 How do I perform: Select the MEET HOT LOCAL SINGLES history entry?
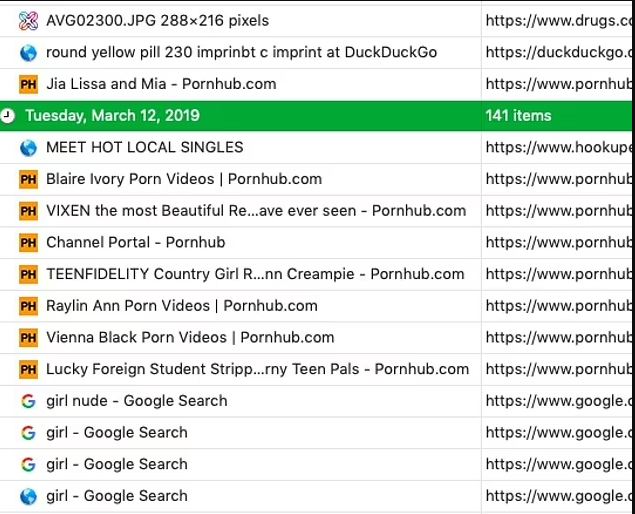pyautogui.click(x=144, y=148)
